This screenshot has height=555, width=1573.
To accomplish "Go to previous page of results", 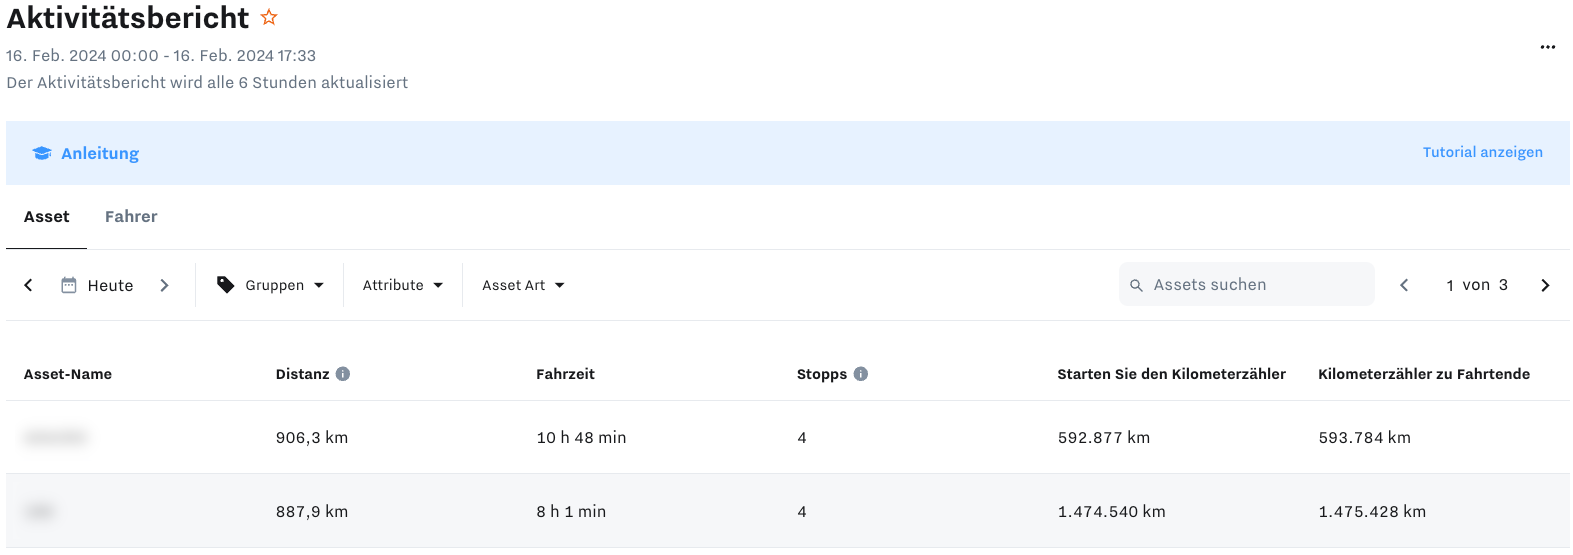I will click(1404, 285).
